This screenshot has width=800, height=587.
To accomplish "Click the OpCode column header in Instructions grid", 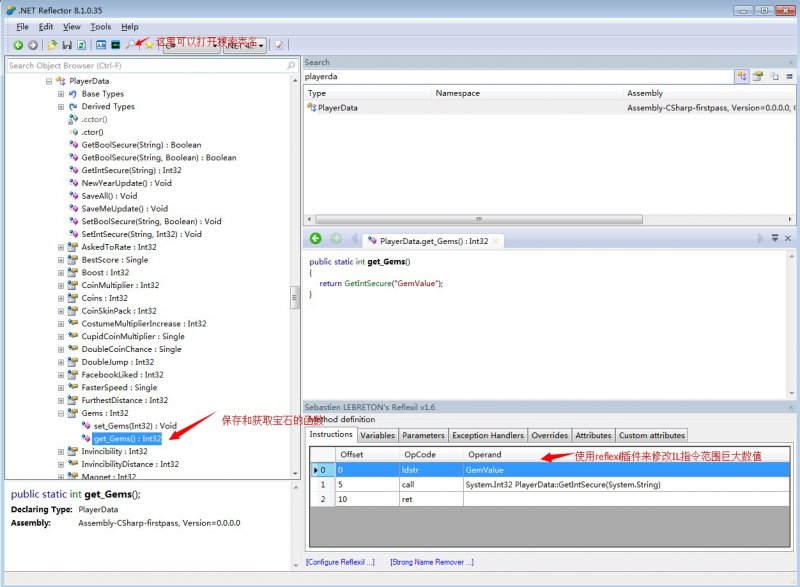I will [431, 454].
